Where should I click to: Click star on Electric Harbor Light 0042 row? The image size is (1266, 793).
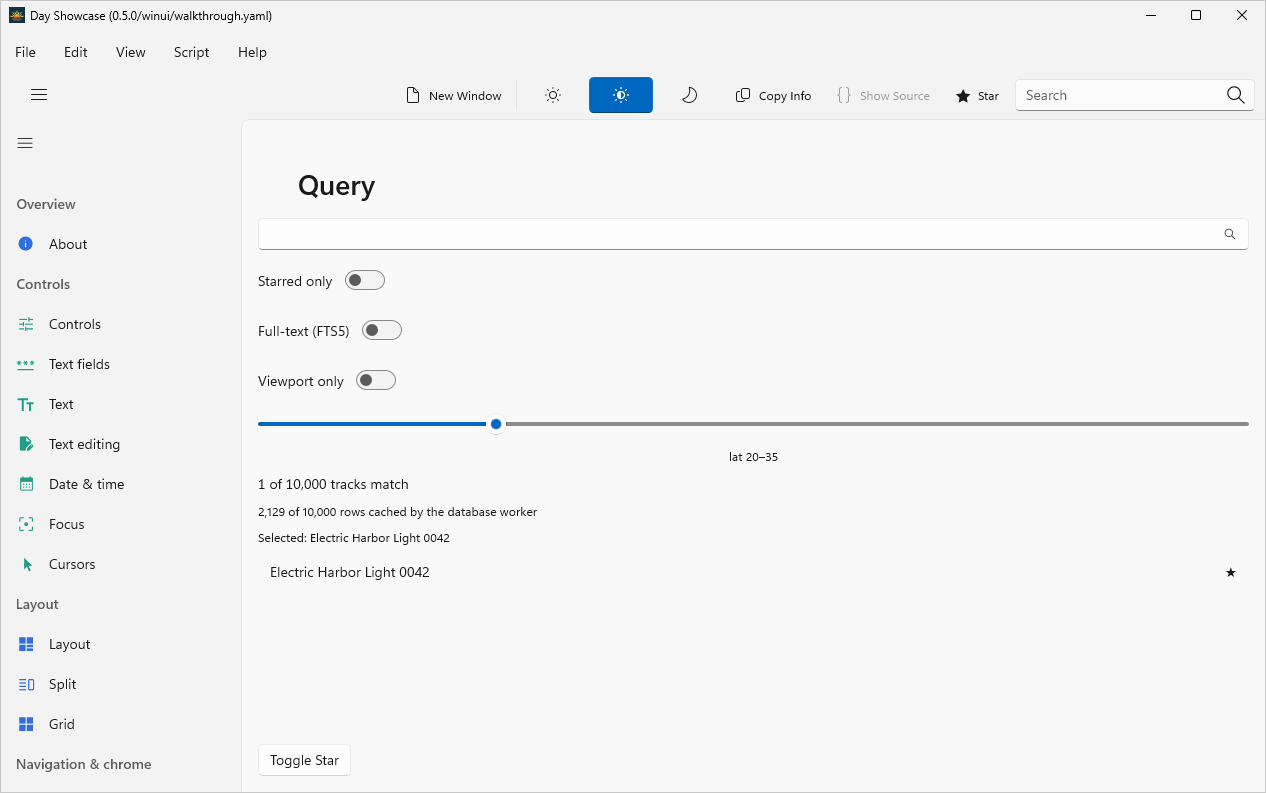coord(1231,572)
